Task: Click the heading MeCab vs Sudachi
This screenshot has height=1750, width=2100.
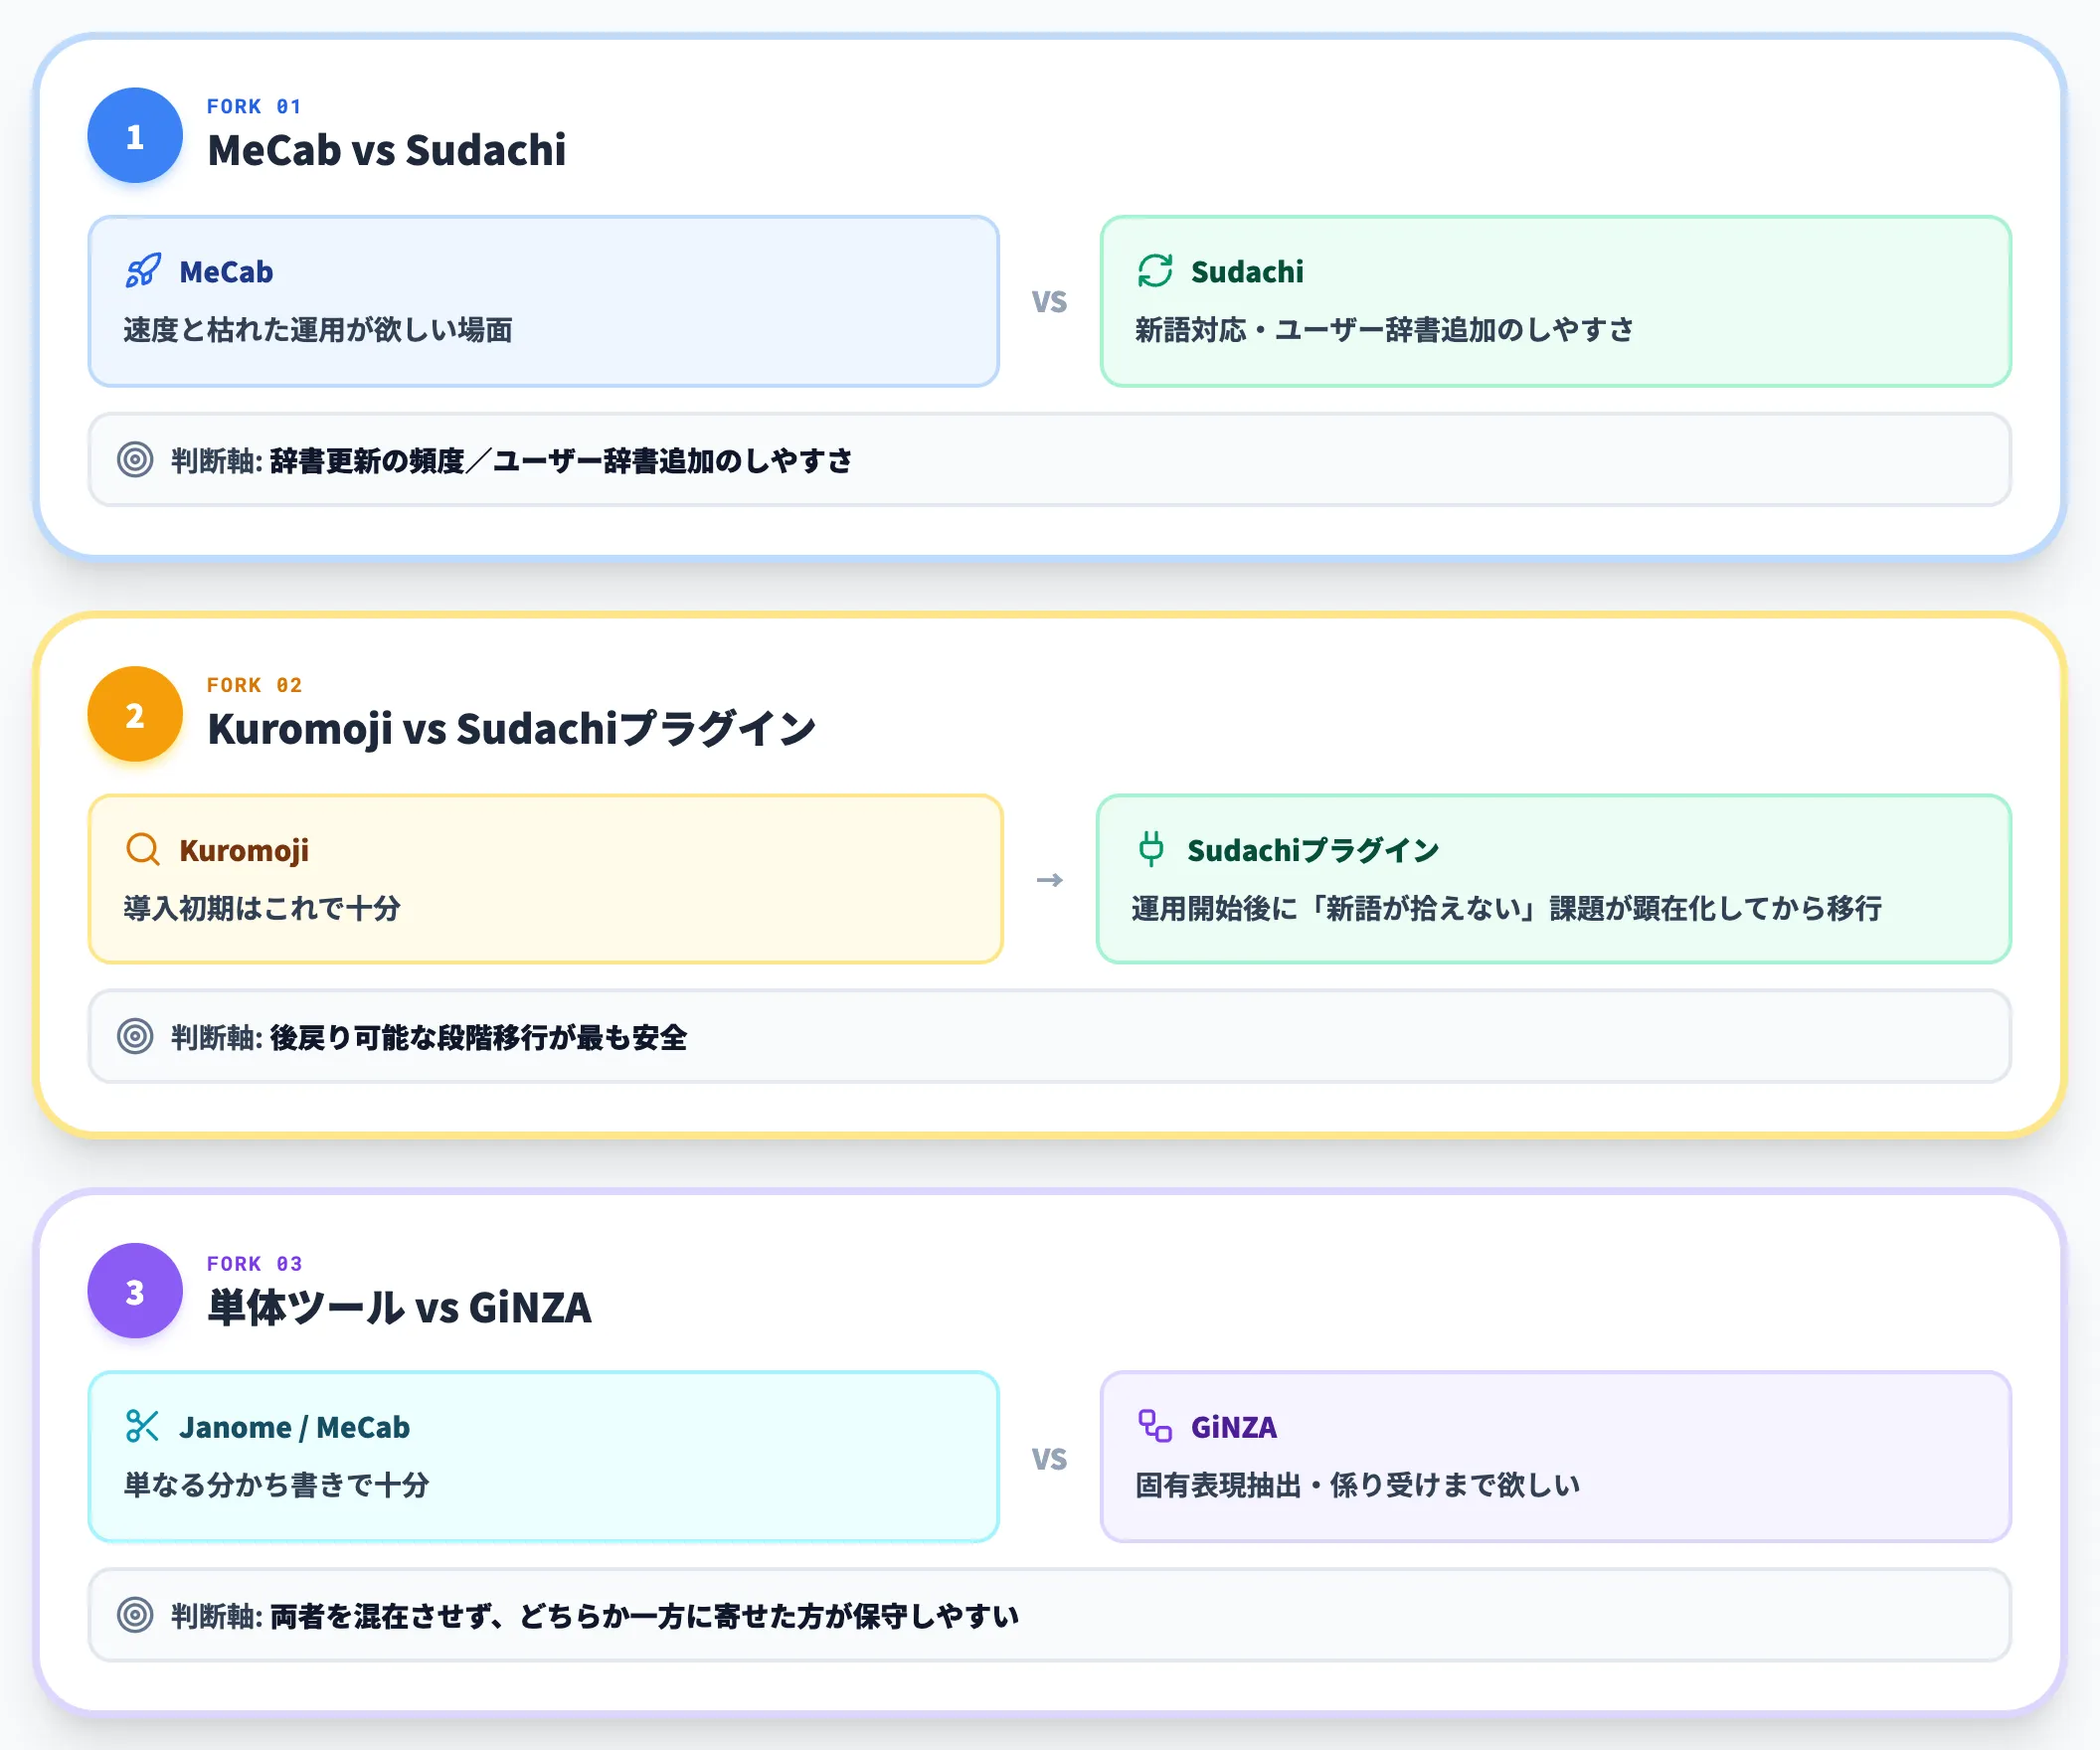Action: [x=386, y=151]
